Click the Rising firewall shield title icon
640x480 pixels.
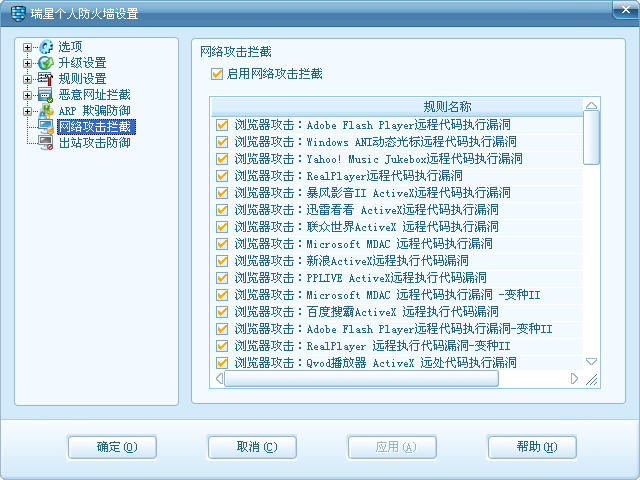click(18, 13)
